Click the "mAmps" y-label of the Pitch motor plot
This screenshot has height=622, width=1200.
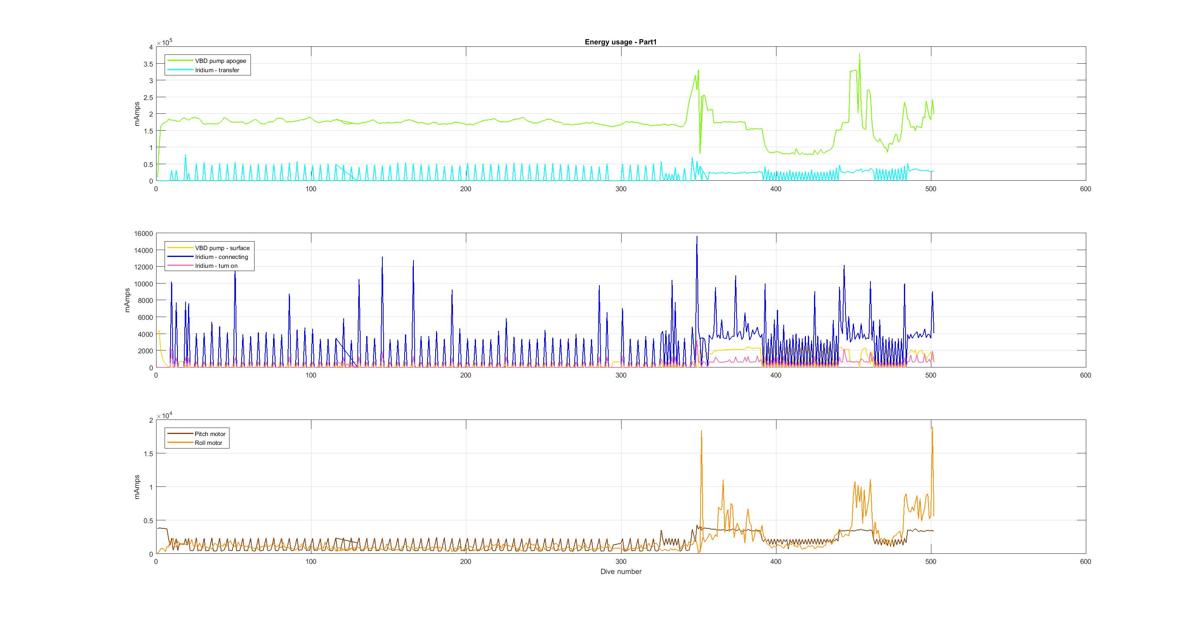click(137, 487)
